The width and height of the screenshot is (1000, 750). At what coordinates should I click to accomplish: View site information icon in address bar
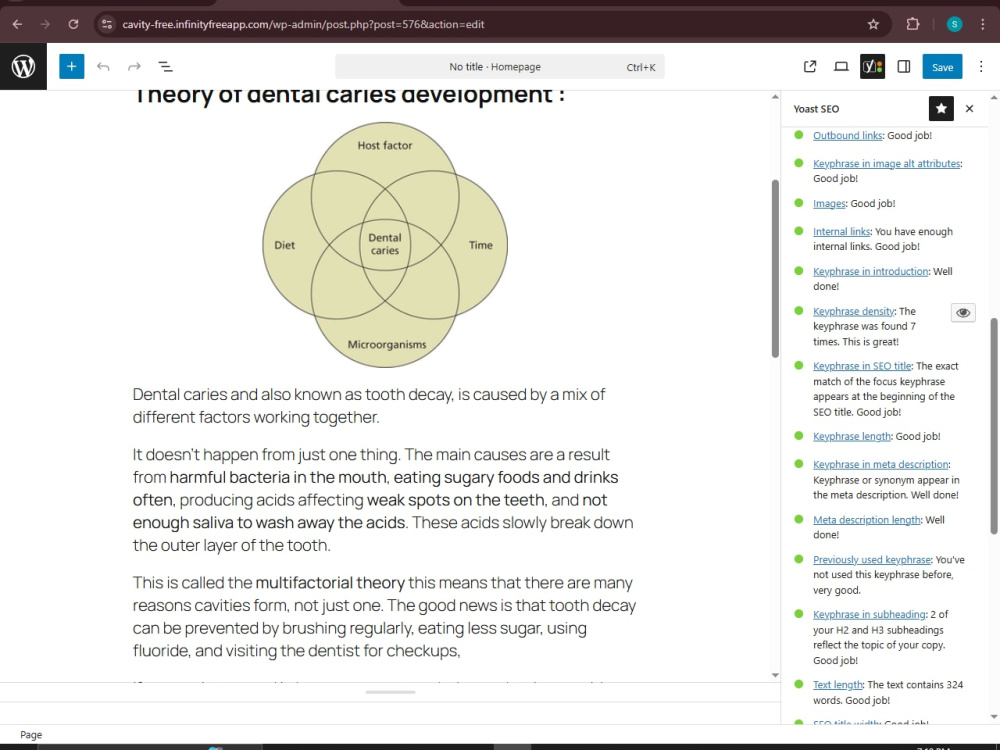[x=107, y=24]
